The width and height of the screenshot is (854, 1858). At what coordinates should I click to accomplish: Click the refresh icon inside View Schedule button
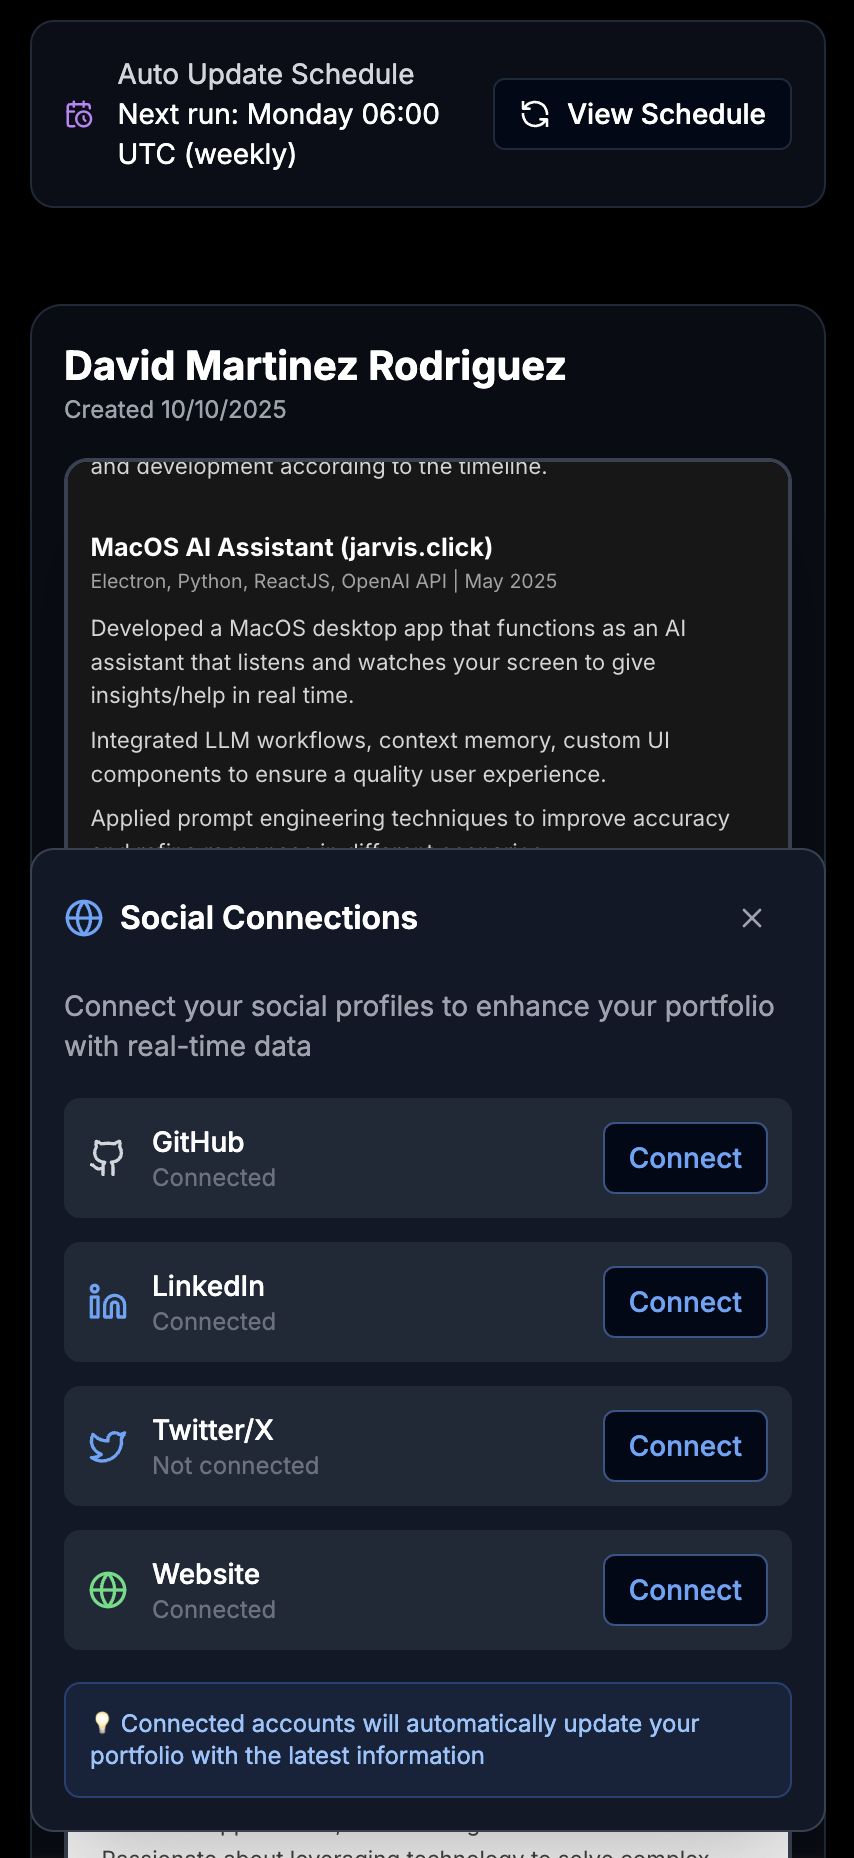pos(536,114)
